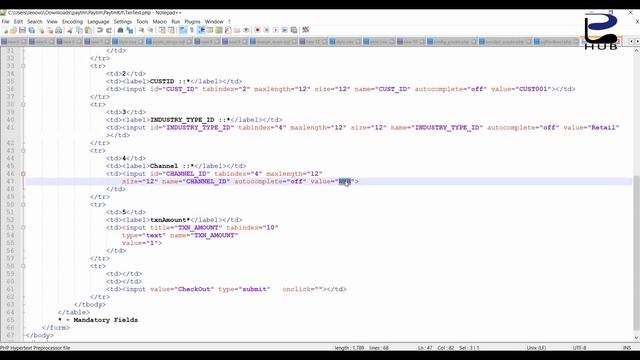Viewport: 640px width, 360px height.
Task: Undo the last edit via toolbar icon
Action: (100, 30)
